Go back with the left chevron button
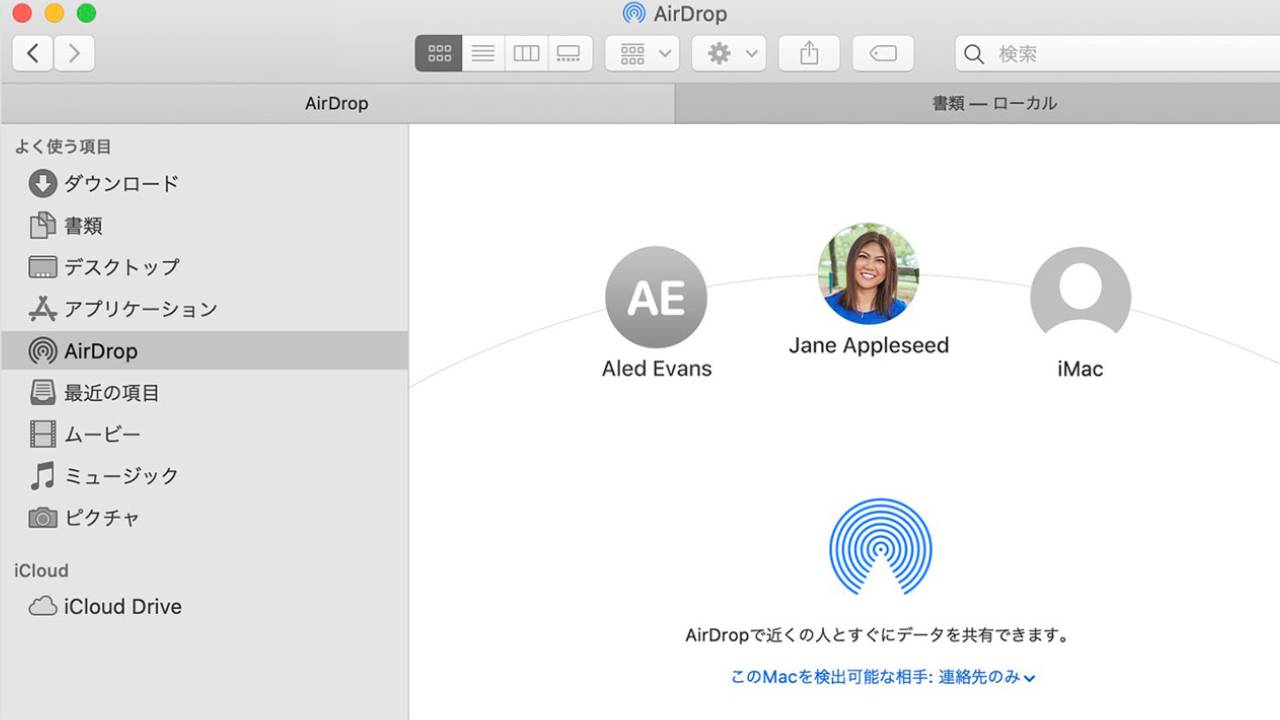Image resolution: width=1280 pixels, height=720 pixels. point(33,53)
